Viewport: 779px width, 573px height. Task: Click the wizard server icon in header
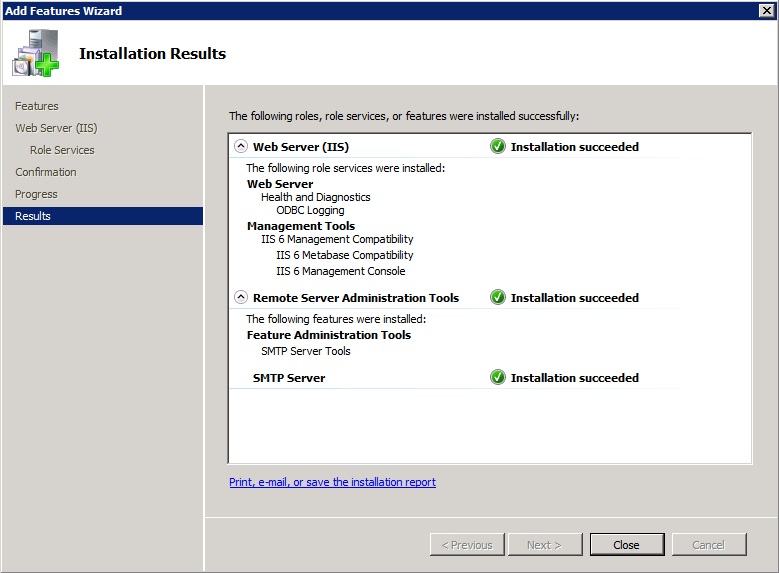(x=35, y=54)
